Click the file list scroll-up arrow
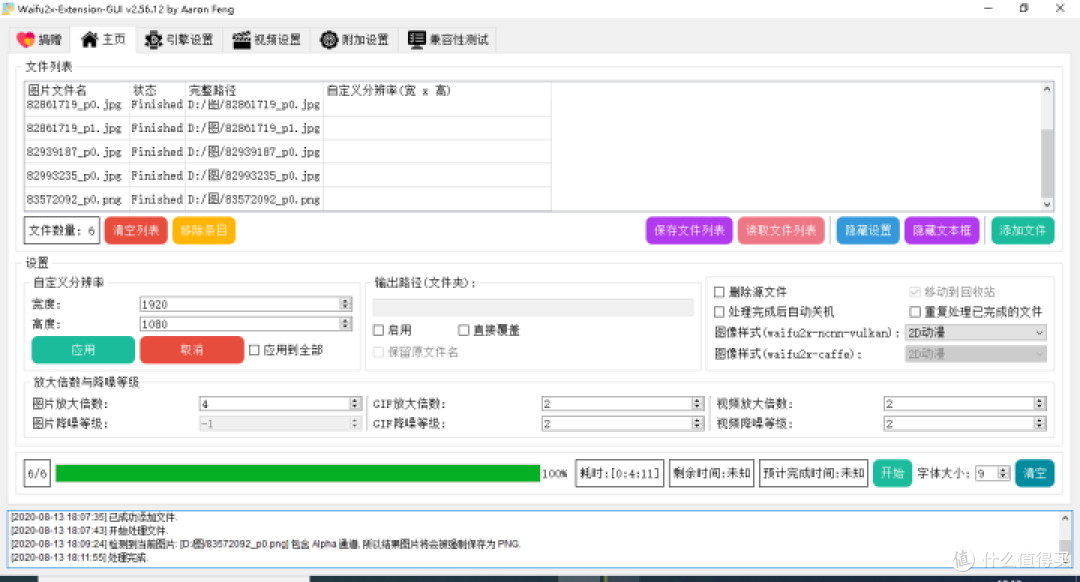1080x582 pixels. [1047, 89]
